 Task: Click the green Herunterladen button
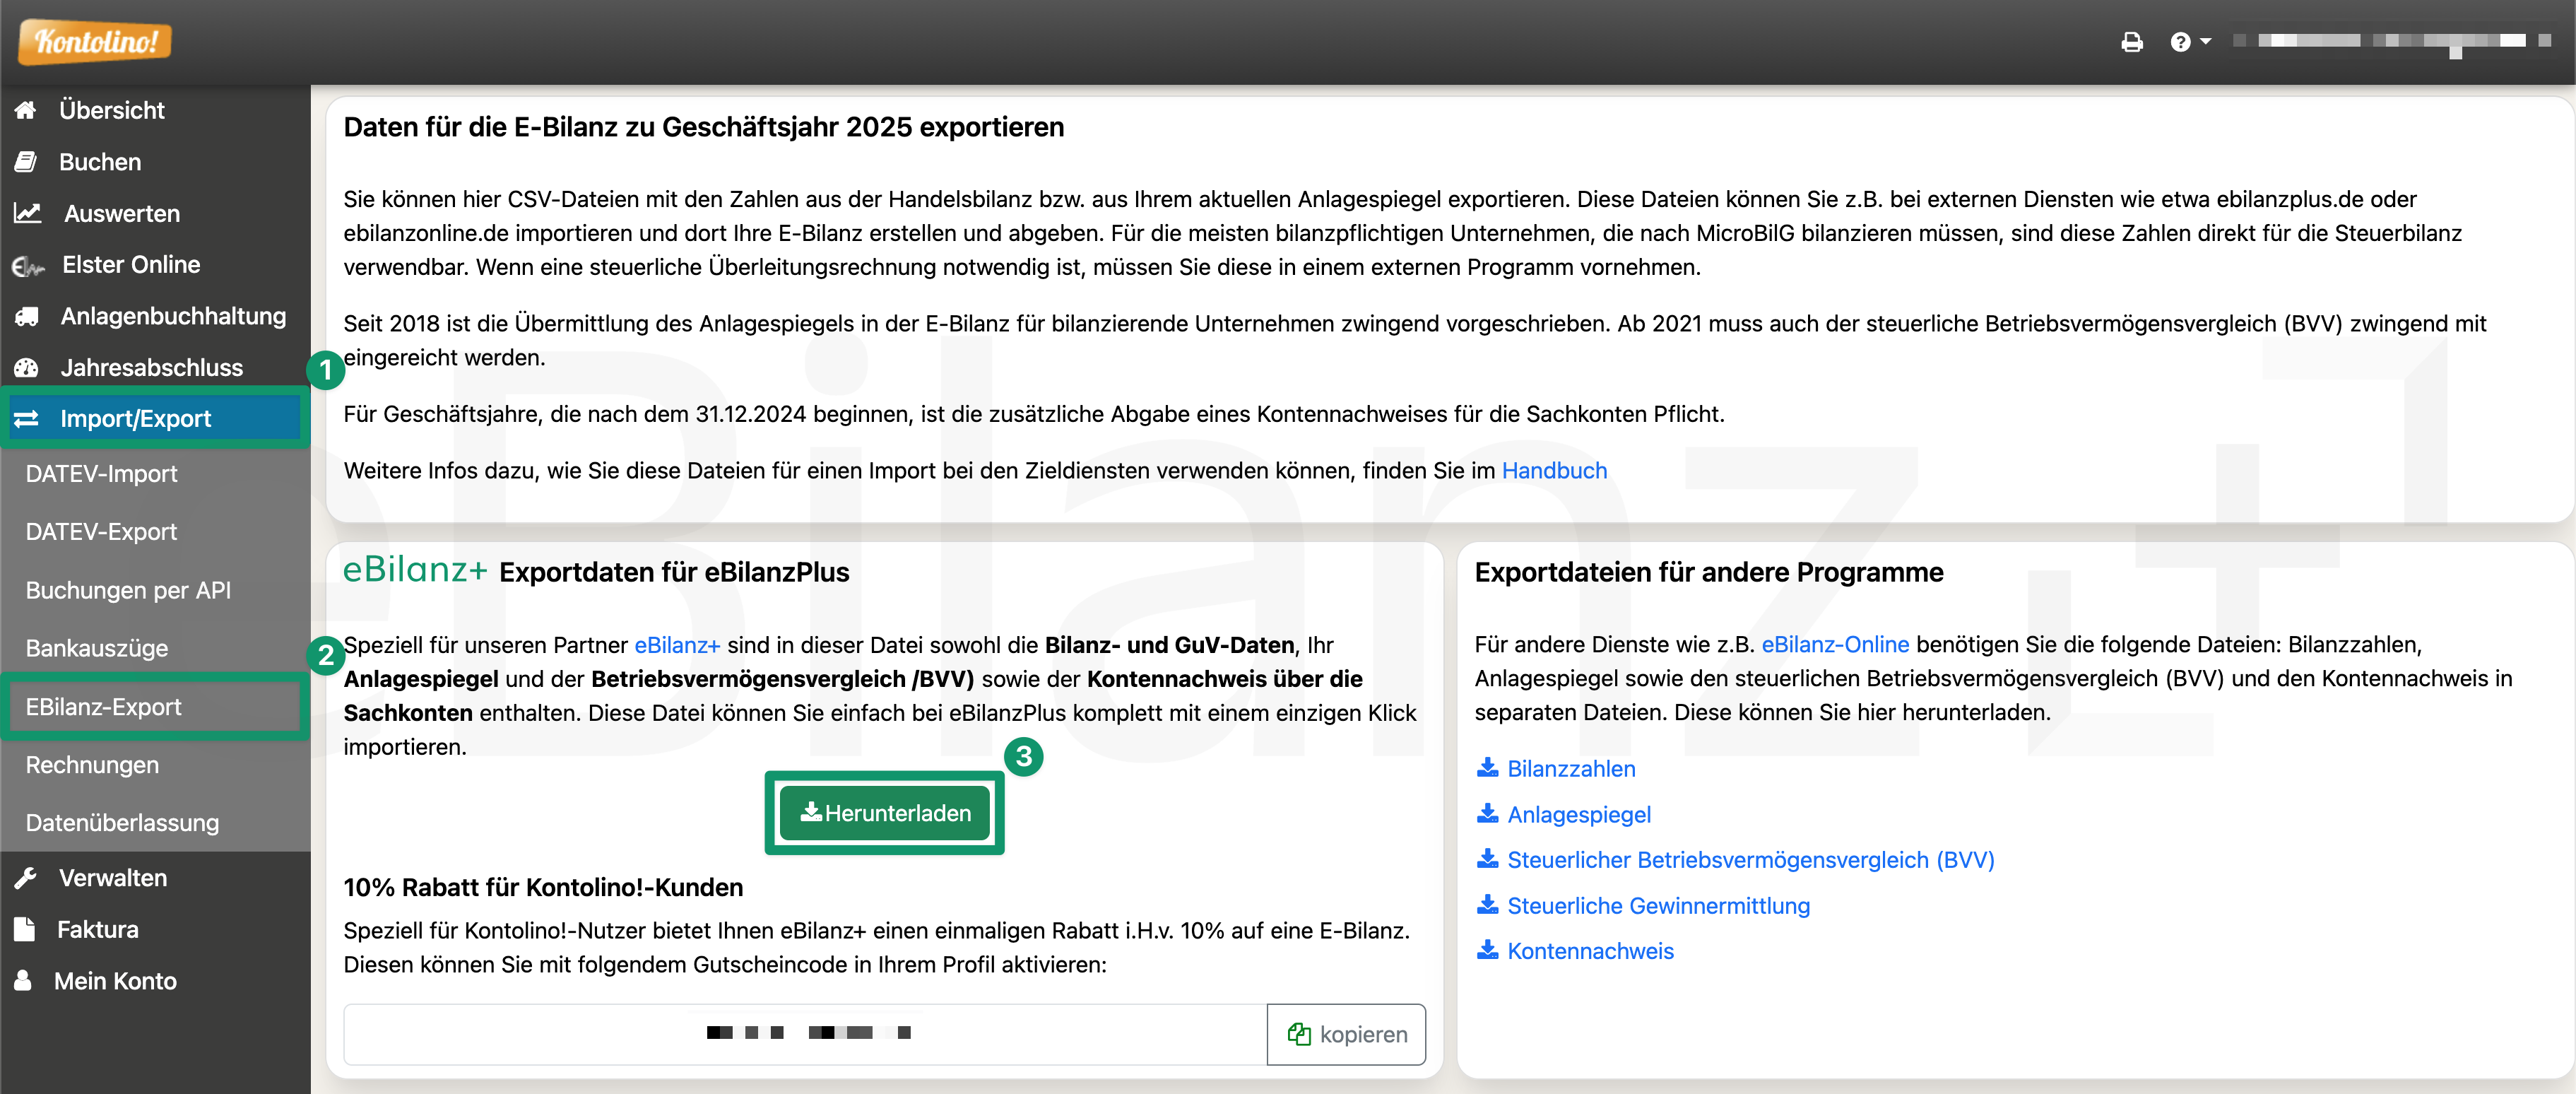click(x=885, y=813)
